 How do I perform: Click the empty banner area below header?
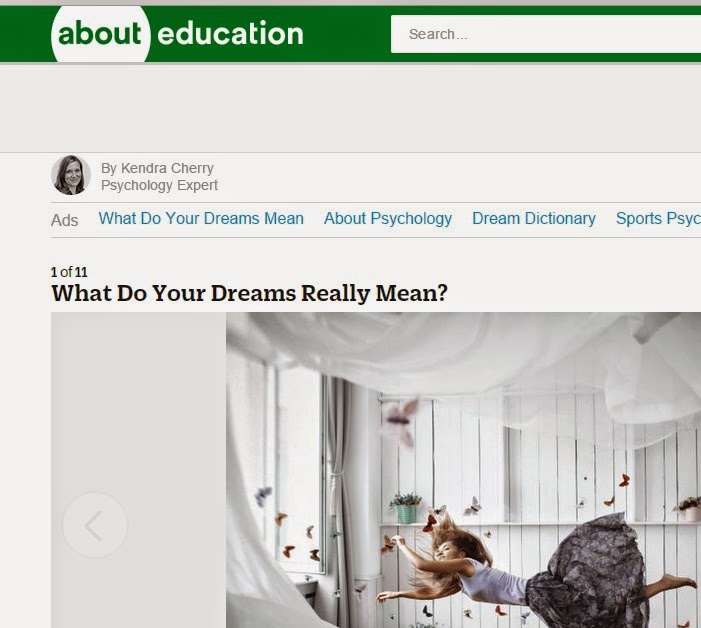click(x=350, y=108)
